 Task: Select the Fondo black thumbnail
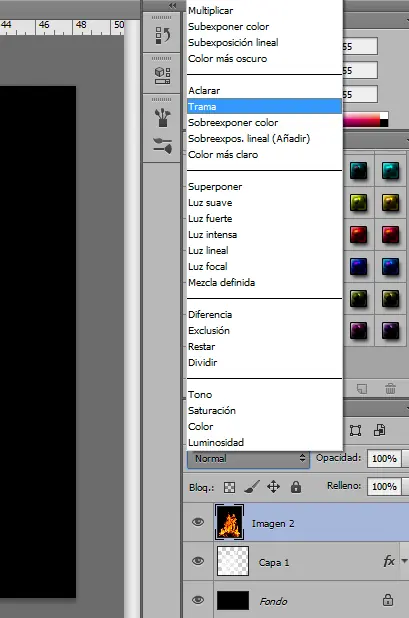coord(233,600)
